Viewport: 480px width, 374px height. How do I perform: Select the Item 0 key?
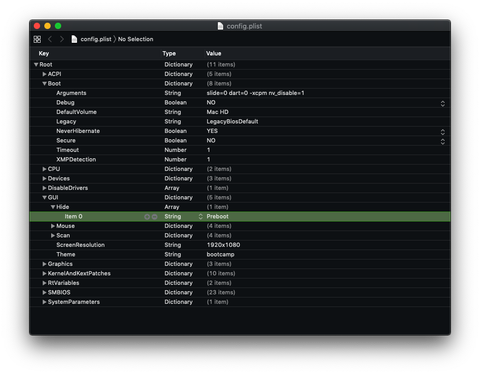(x=73, y=217)
